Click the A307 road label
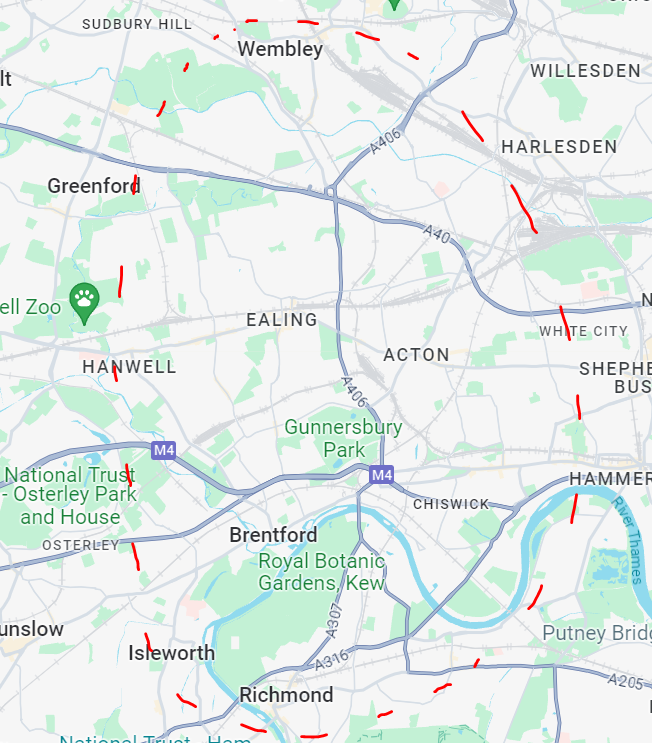The image size is (652, 743). (x=334, y=621)
